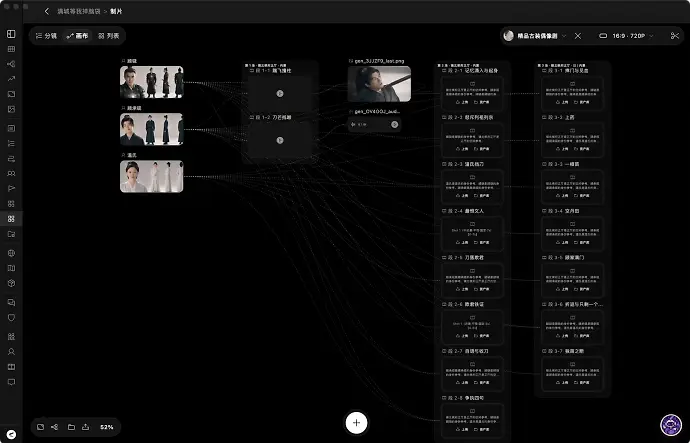Screen dimensions: 690x443
Task: Select the 段 3-2 segment title
Action: 558,117
